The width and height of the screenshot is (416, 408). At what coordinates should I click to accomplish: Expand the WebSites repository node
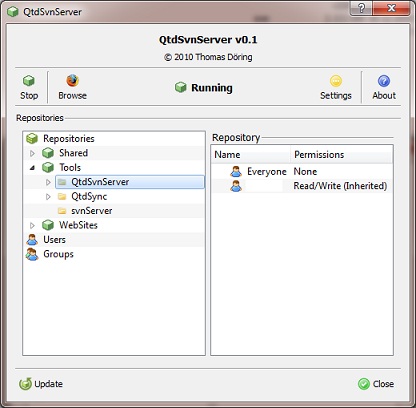point(32,225)
